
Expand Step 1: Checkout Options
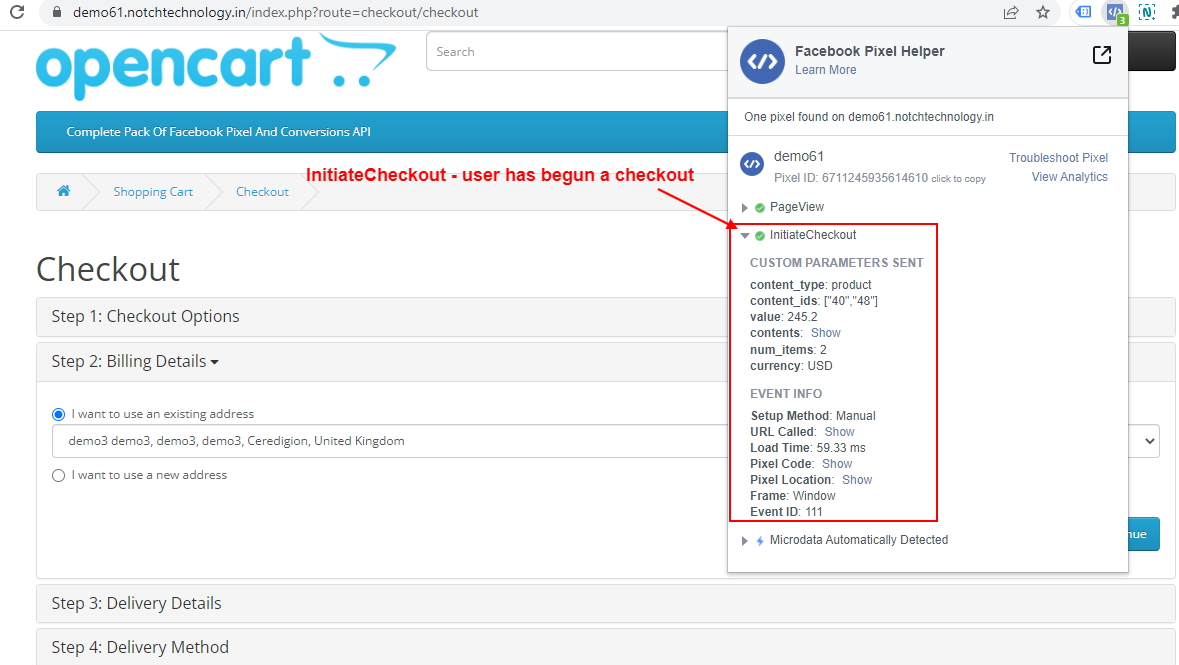(x=145, y=317)
